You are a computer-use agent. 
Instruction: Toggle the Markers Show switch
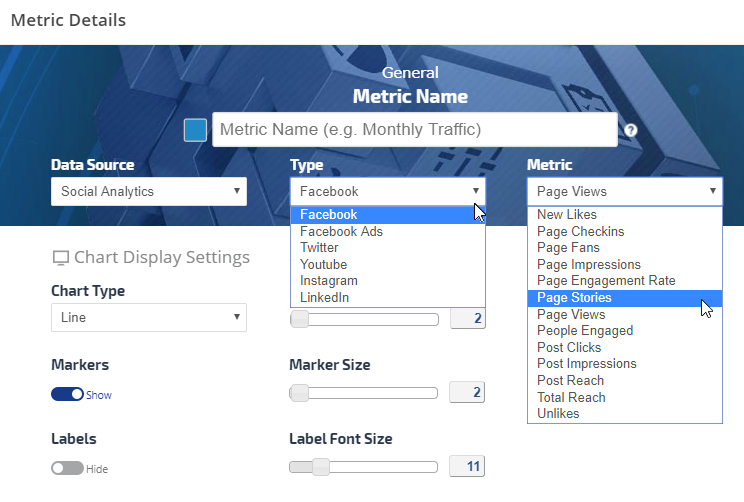click(x=67, y=394)
